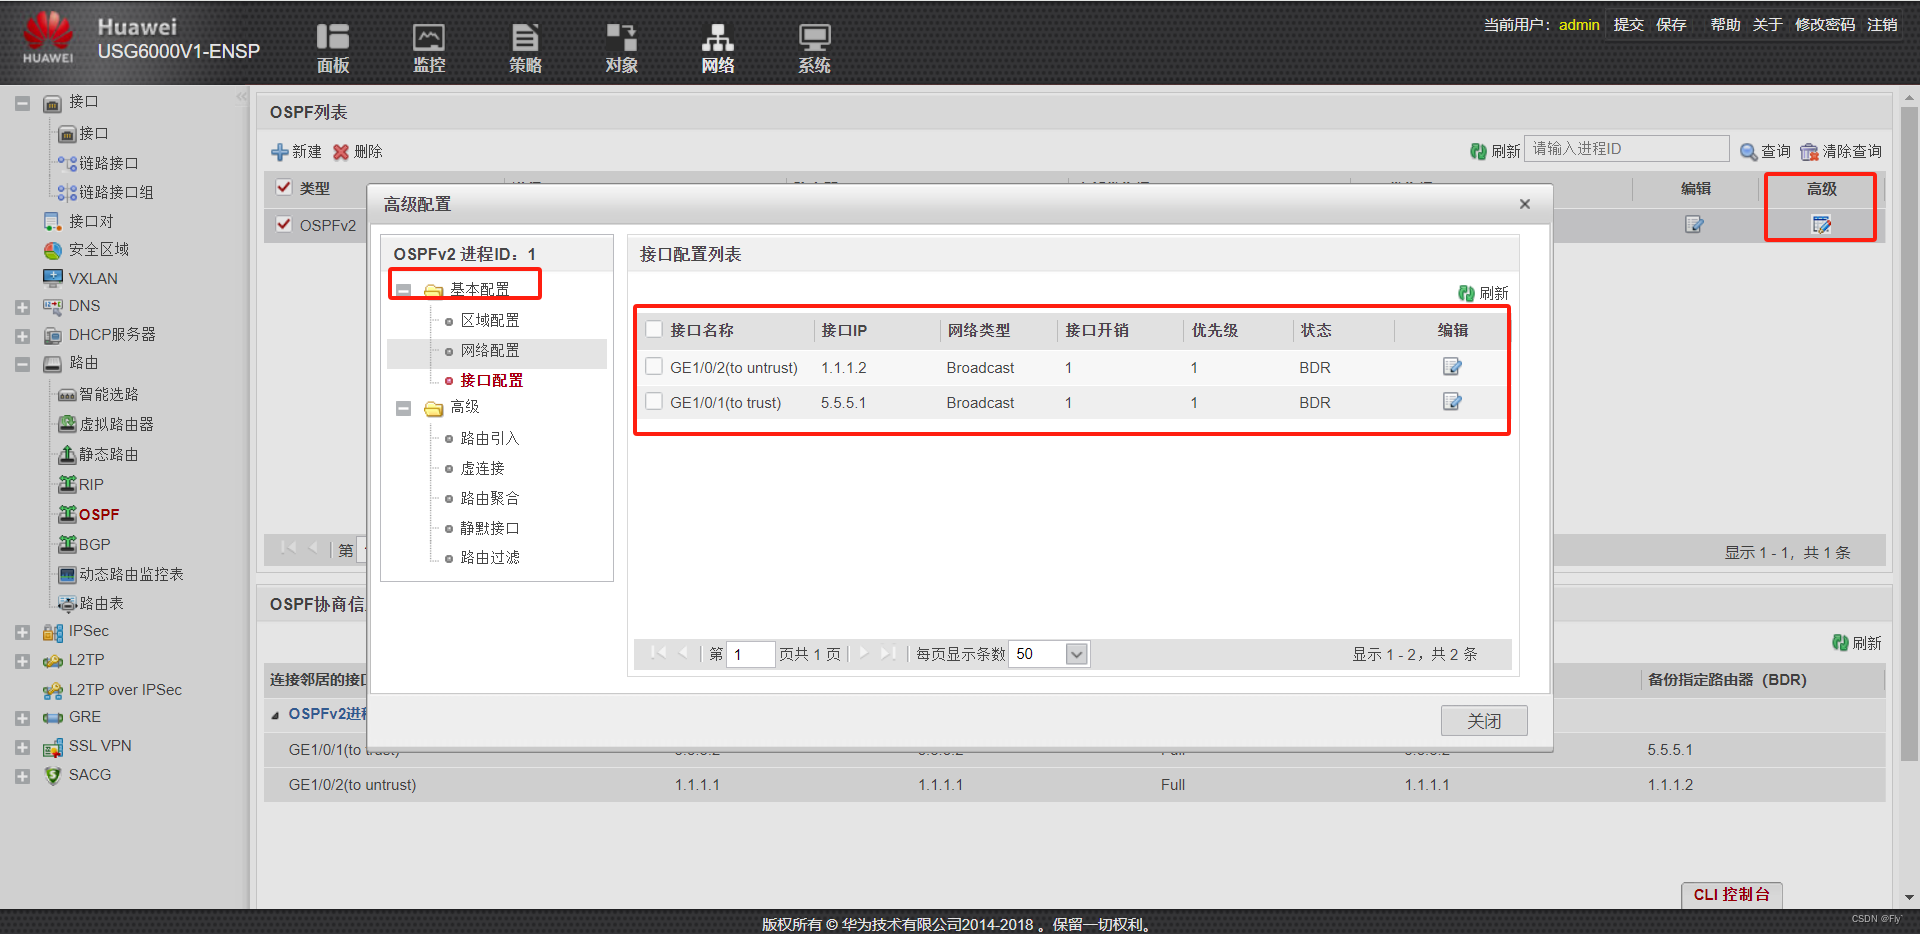Select 区域配置 in dialog tree

pyautogui.click(x=490, y=320)
